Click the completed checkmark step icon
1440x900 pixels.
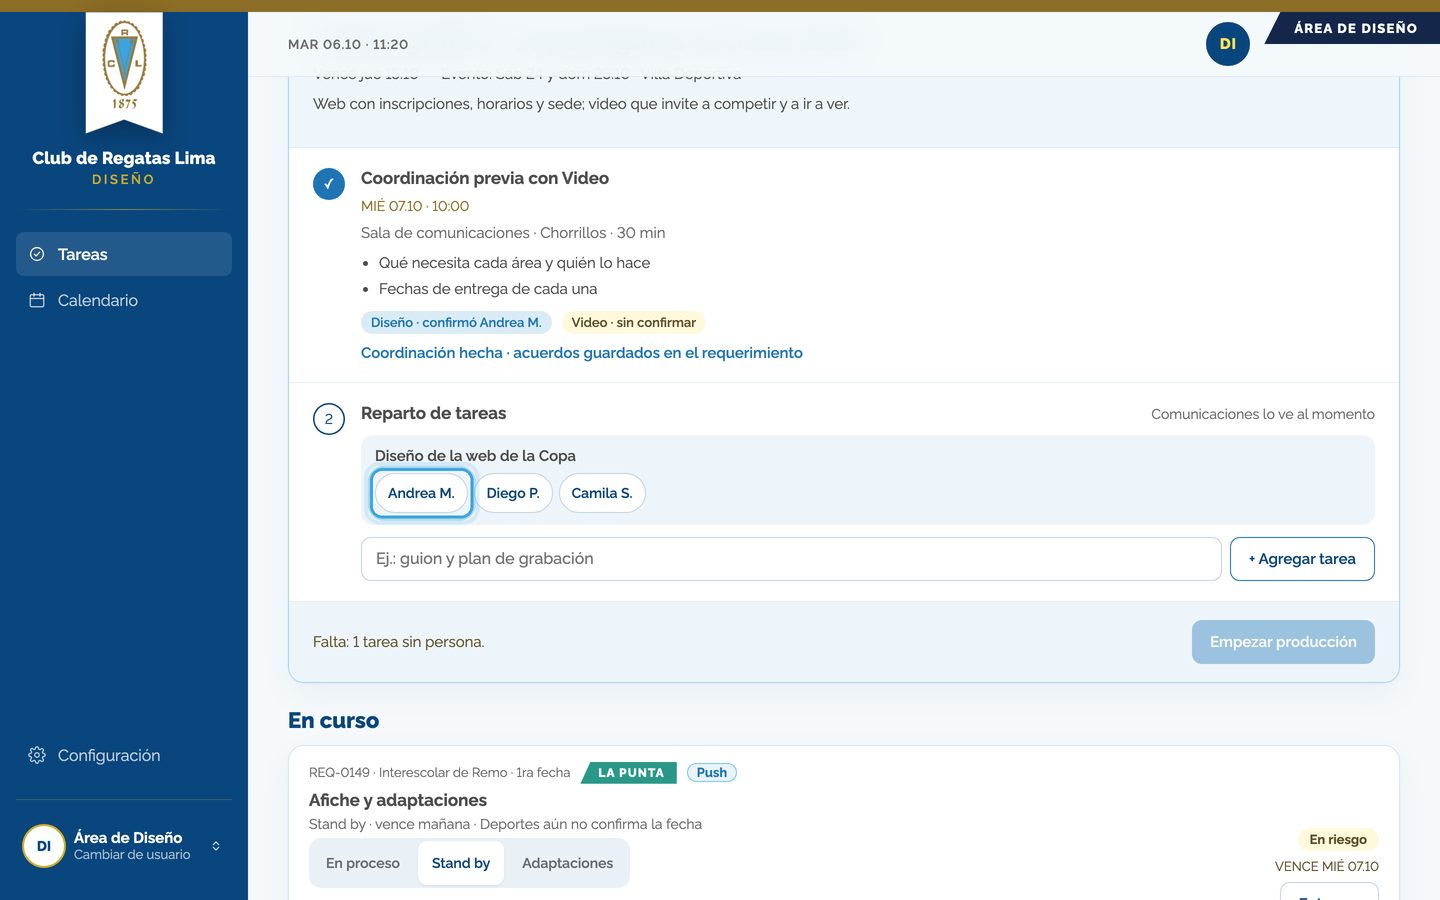[329, 184]
